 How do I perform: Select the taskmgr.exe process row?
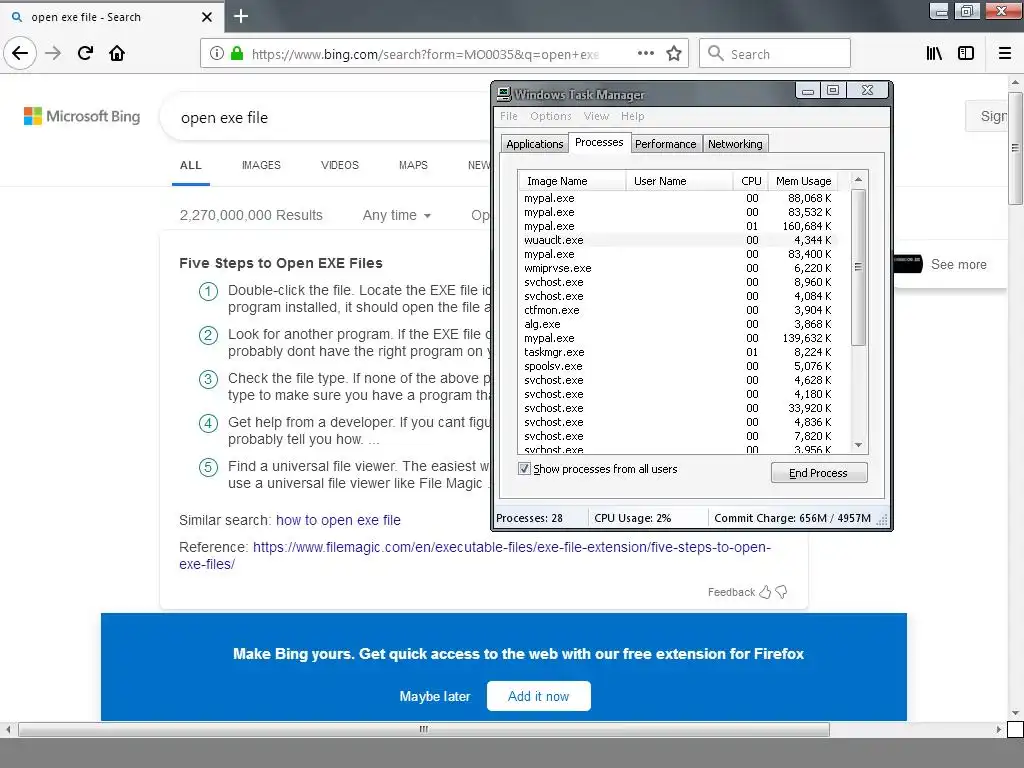678,352
